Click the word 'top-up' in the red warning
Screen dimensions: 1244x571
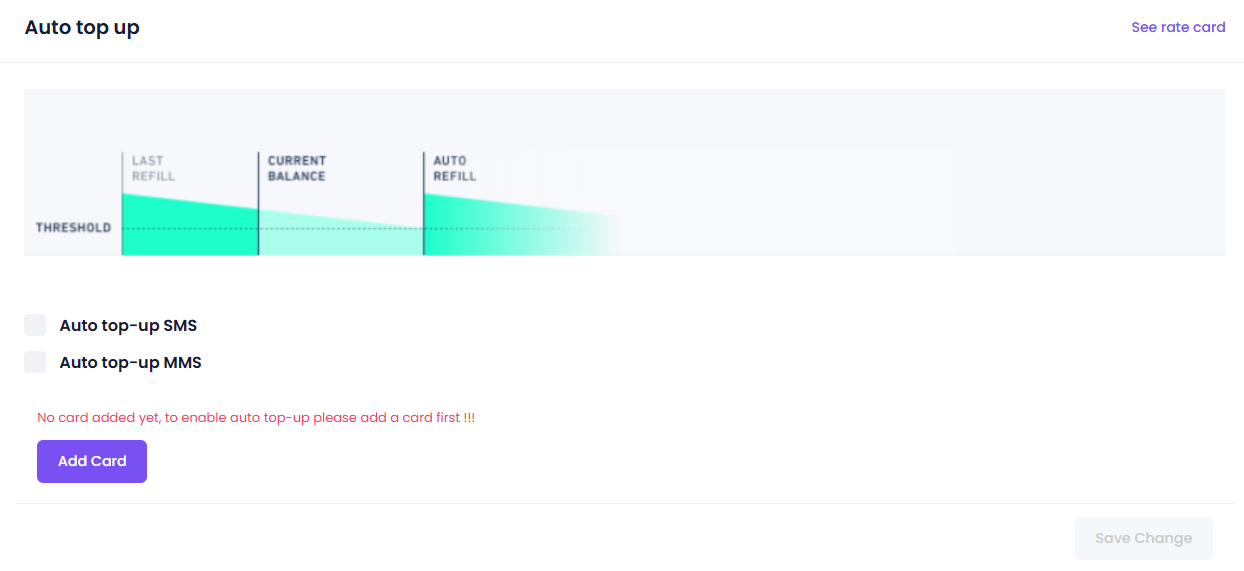tap(286, 417)
